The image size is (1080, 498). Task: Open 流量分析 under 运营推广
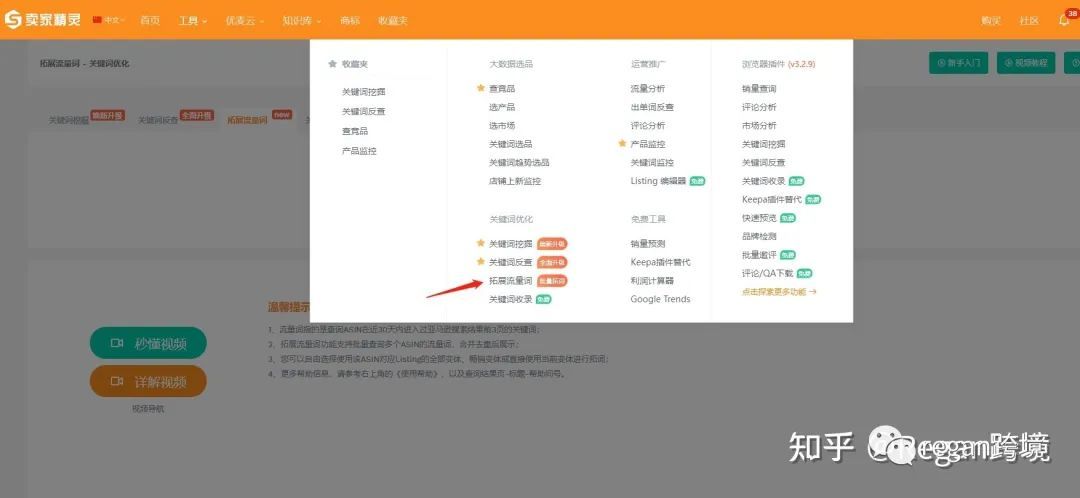647,89
